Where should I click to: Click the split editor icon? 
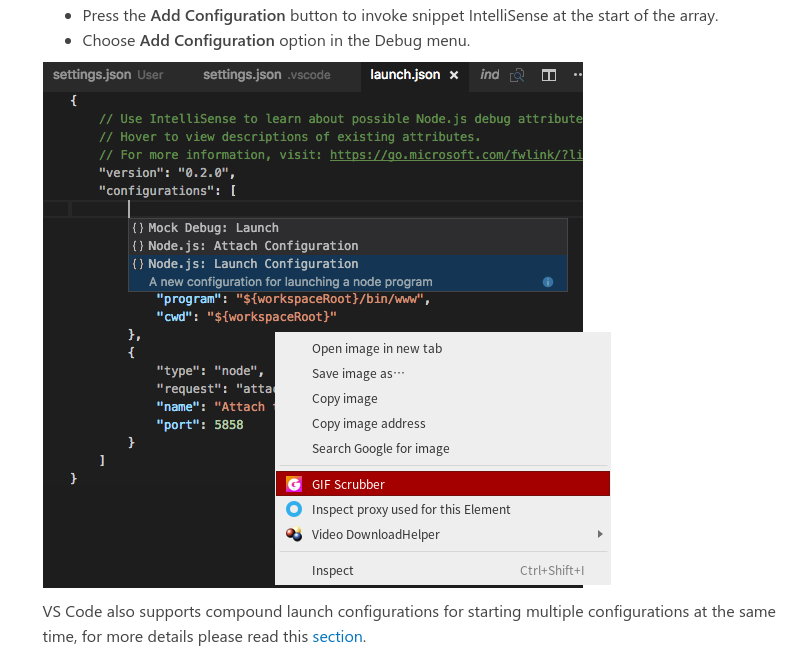pos(549,75)
